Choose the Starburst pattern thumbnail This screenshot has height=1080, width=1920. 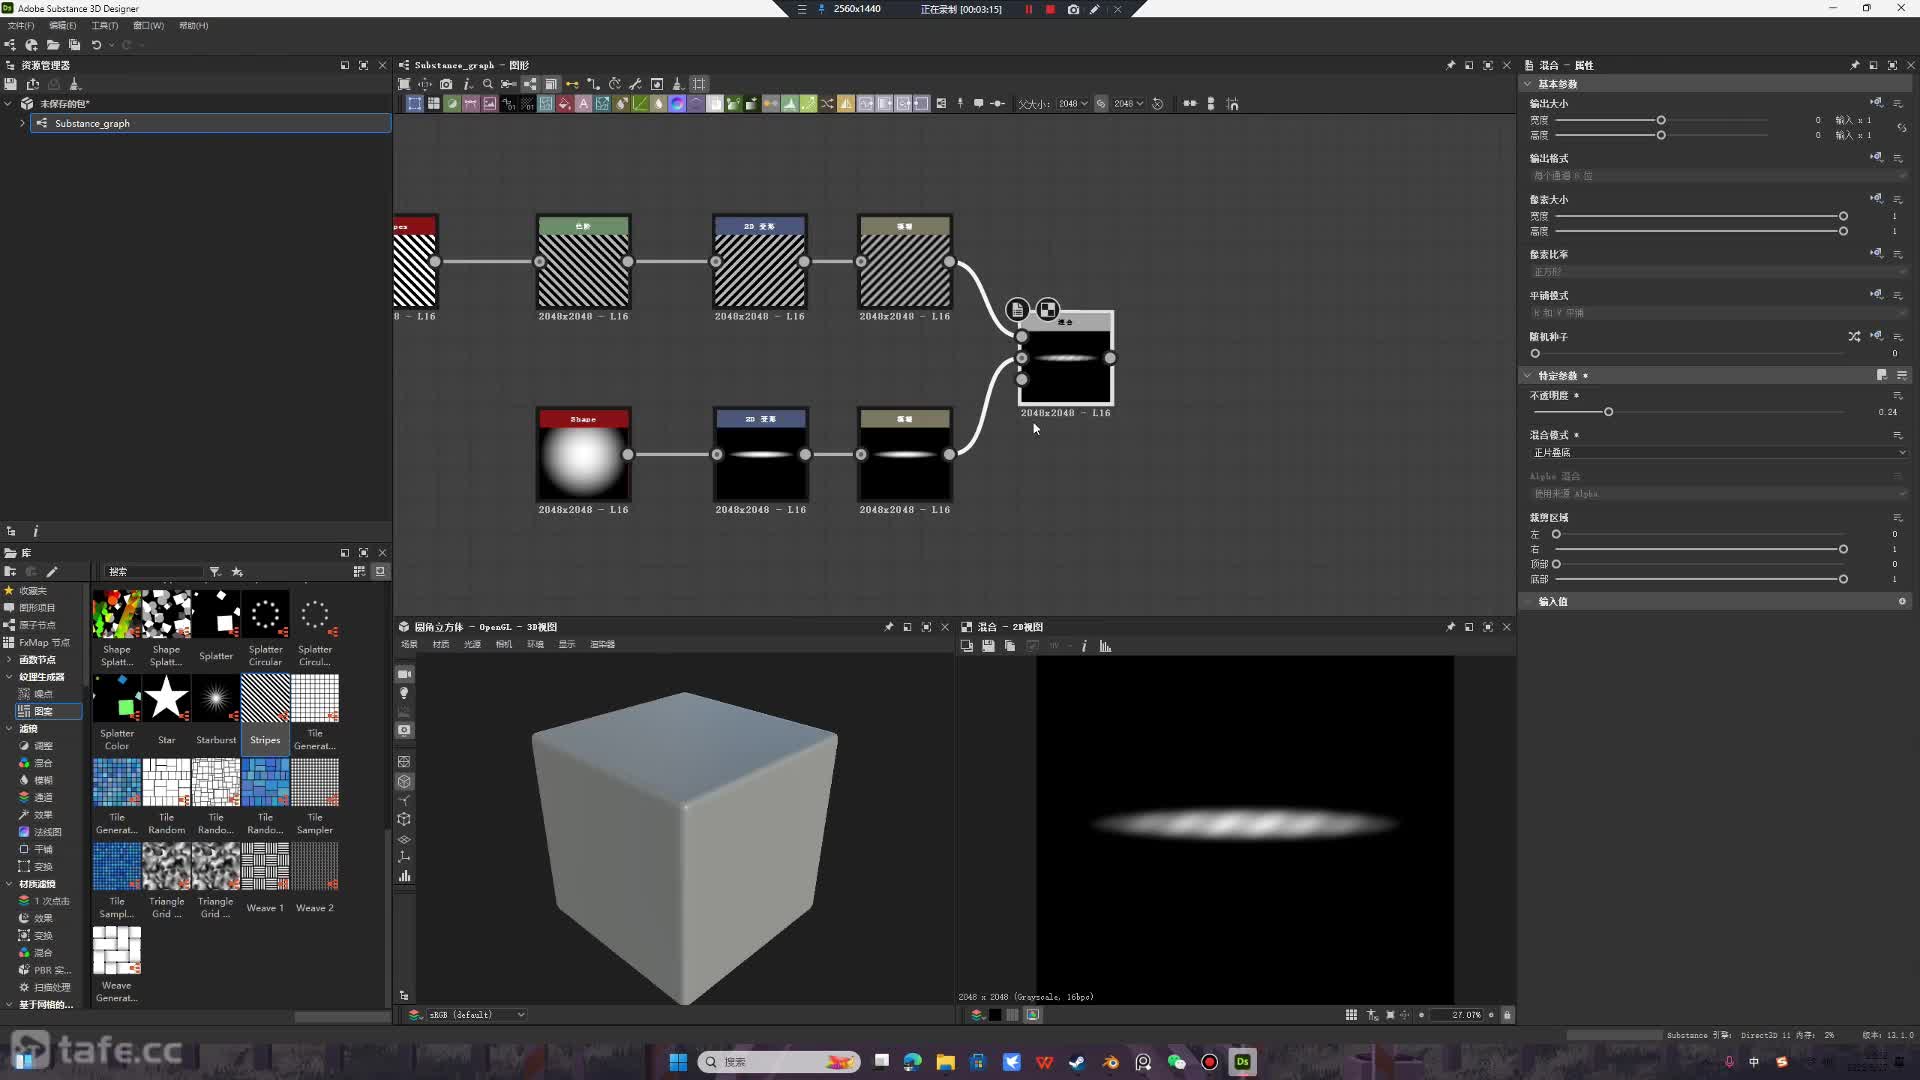click(x=216, y=698)
